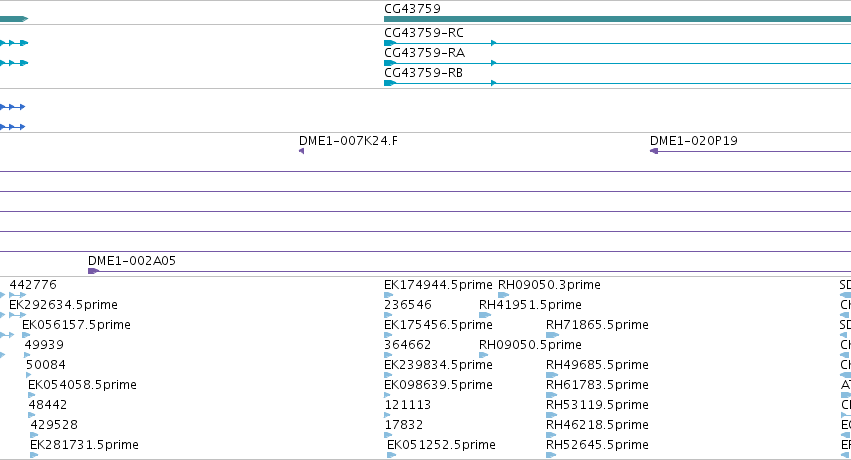Select EST 364662

tap(408, 345)
